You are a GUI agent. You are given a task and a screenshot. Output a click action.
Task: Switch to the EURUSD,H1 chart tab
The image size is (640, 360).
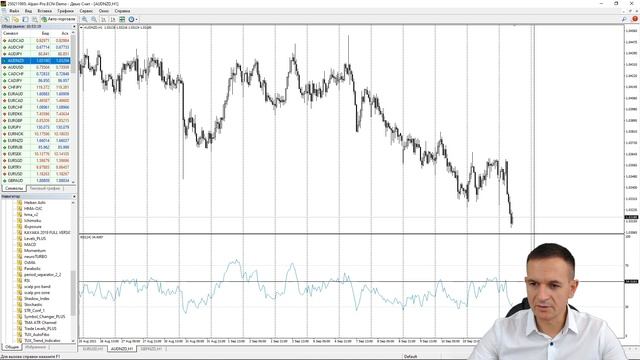[93, 349]
